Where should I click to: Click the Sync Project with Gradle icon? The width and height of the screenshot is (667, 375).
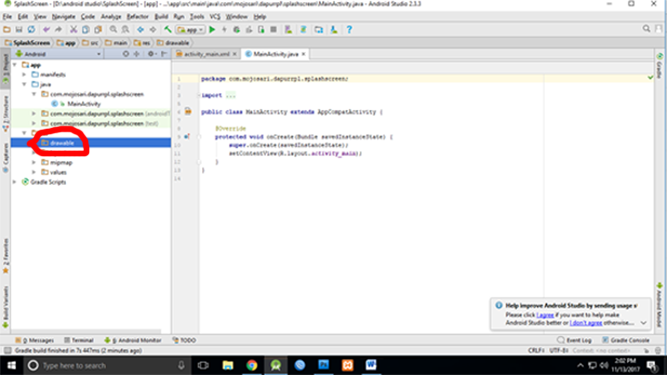[x=303, y=29]
